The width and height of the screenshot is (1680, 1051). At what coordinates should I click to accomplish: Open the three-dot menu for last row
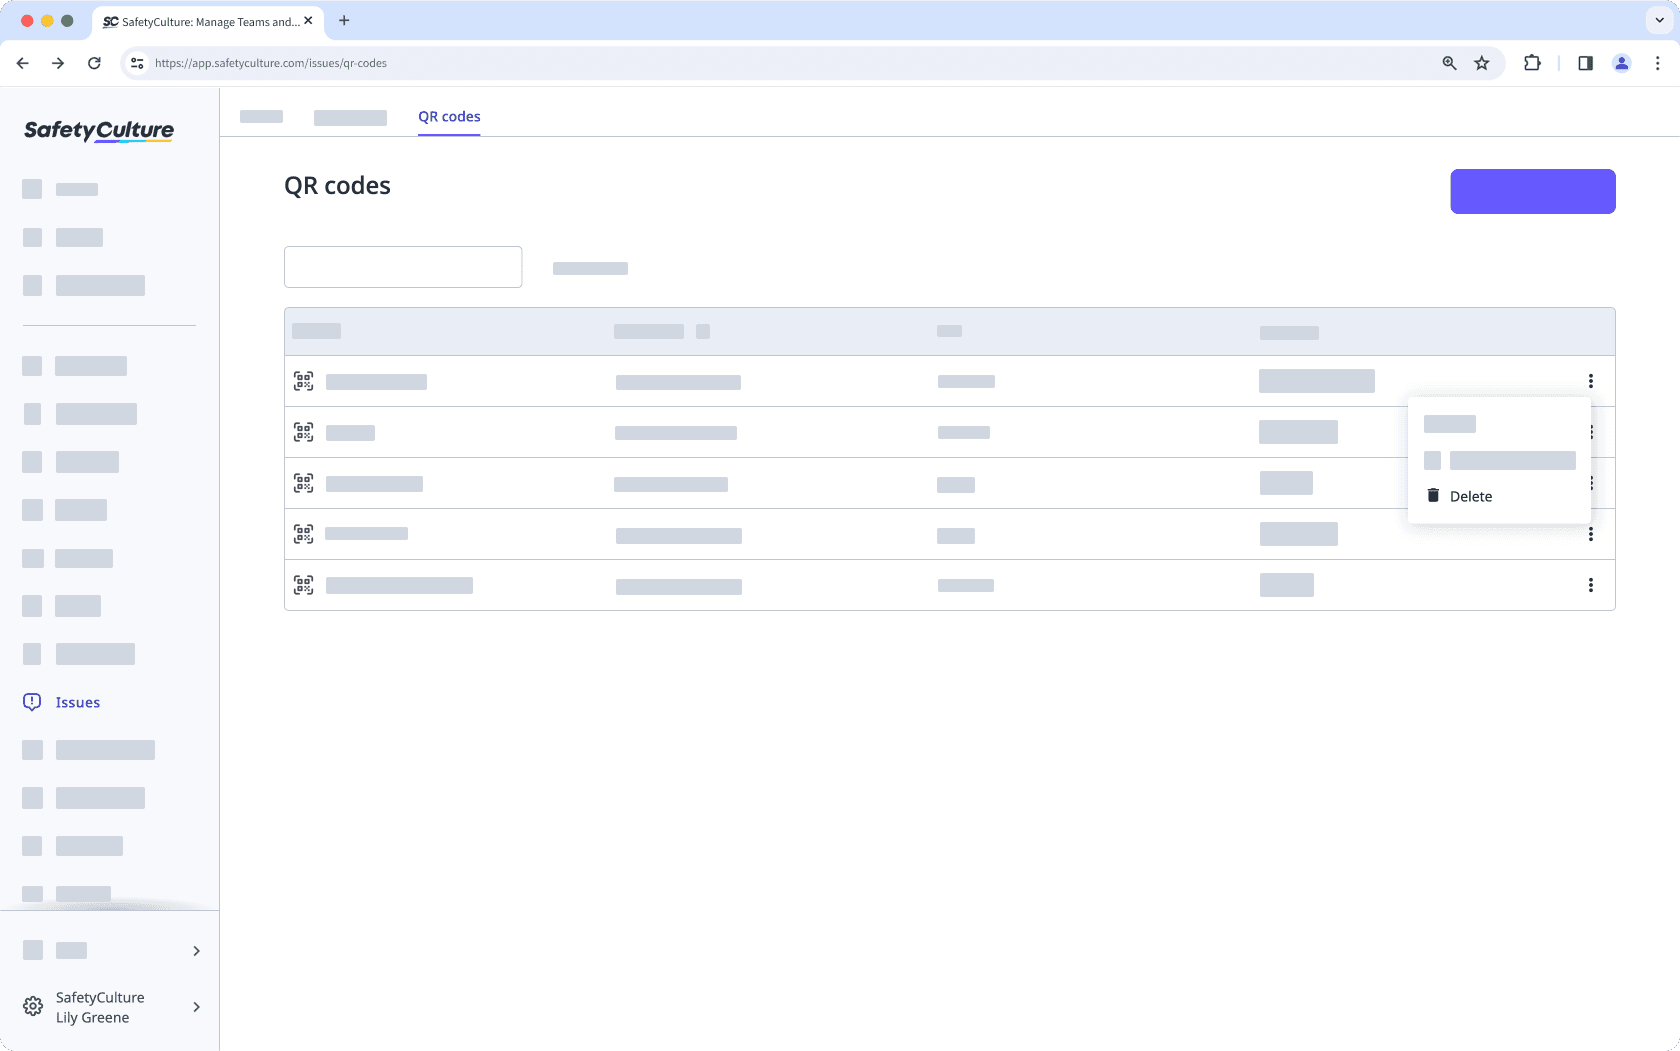(1590, 585)
